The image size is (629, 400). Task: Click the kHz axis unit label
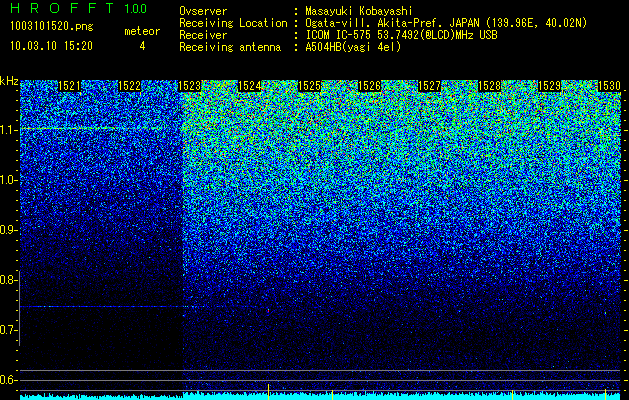pos(9,81)
